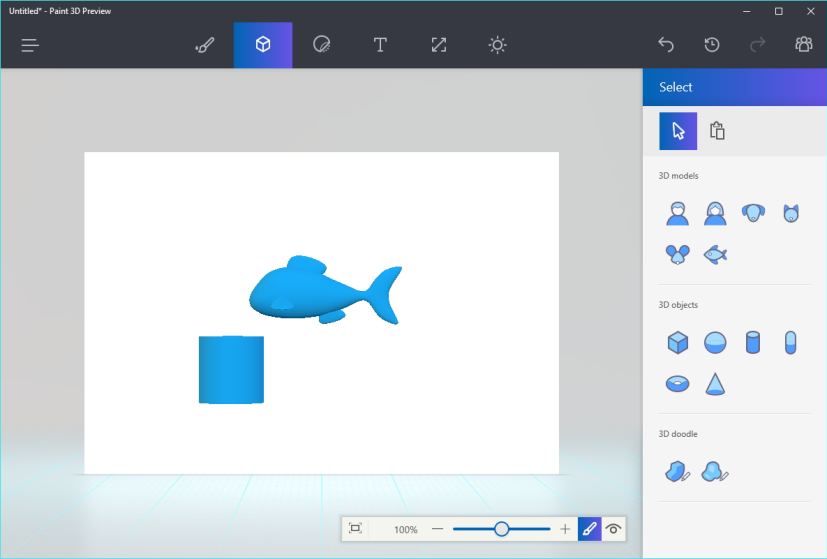Select the Text tool tab
827x559 pixels.
pyautogui.click(x=380, y=45)
